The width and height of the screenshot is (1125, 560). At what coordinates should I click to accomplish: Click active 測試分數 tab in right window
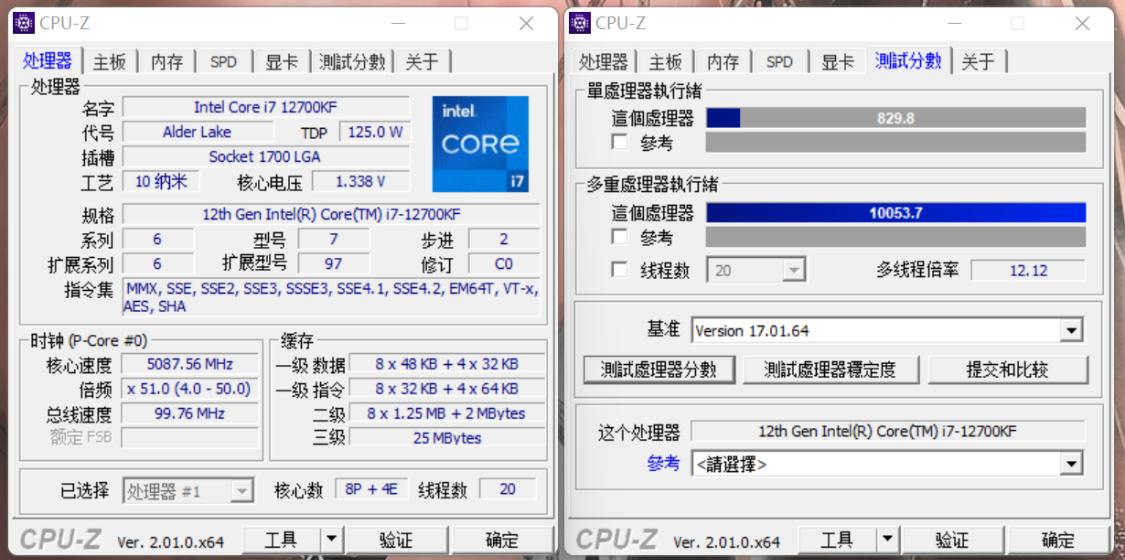pyautogui.click(x=908, y=61)
